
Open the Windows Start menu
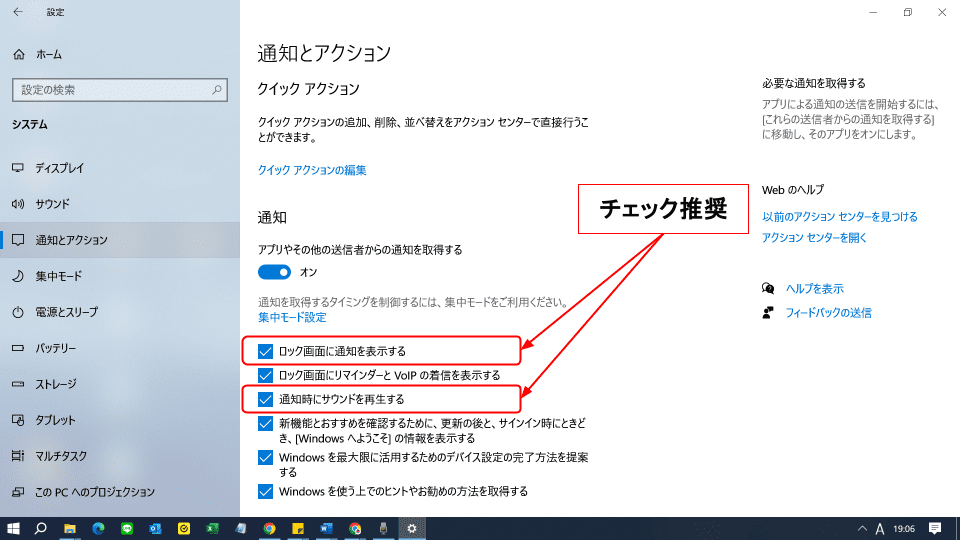(x=14, y=528)
